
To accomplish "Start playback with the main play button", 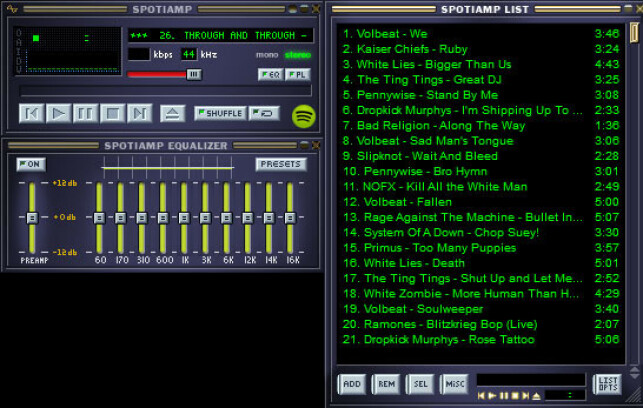I will [x=58, y=114].
